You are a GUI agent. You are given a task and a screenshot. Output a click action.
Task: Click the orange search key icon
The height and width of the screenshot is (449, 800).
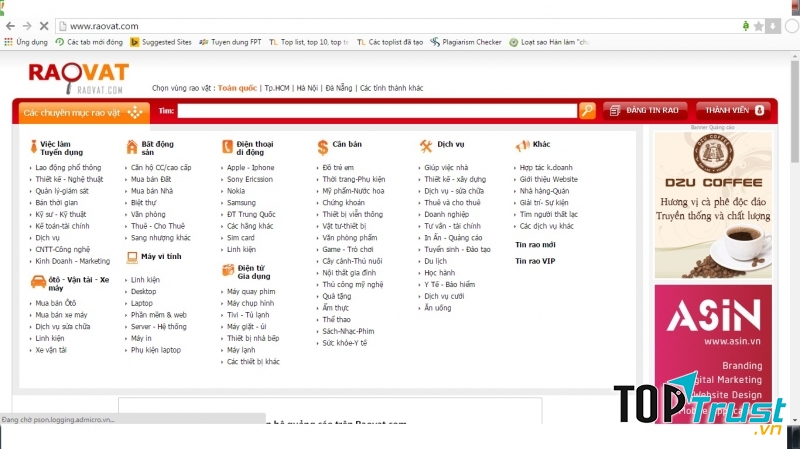587,110
